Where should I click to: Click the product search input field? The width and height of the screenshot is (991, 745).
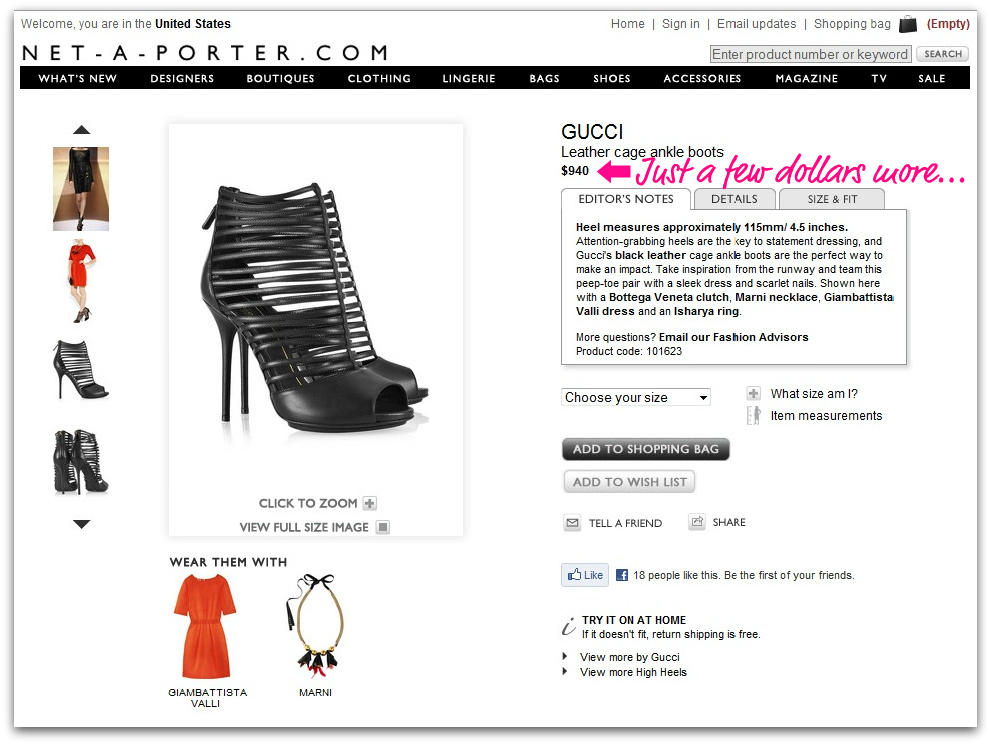click(x=810, y=54)
